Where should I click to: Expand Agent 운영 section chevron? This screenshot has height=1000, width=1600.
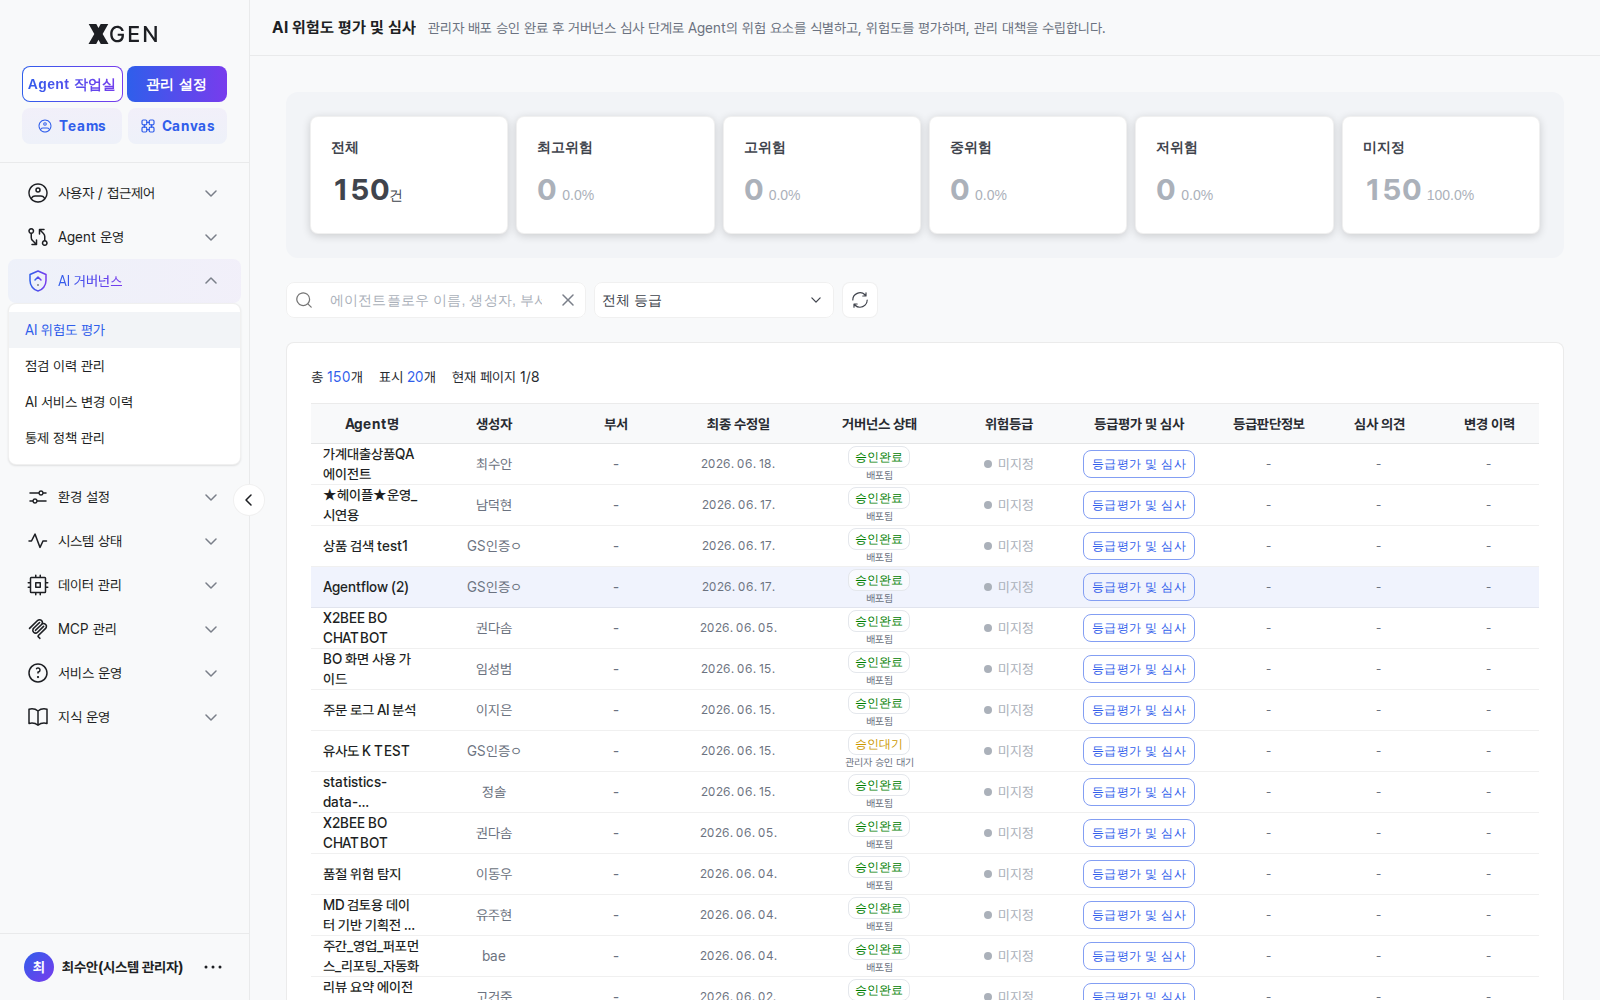tap(211, 237)
